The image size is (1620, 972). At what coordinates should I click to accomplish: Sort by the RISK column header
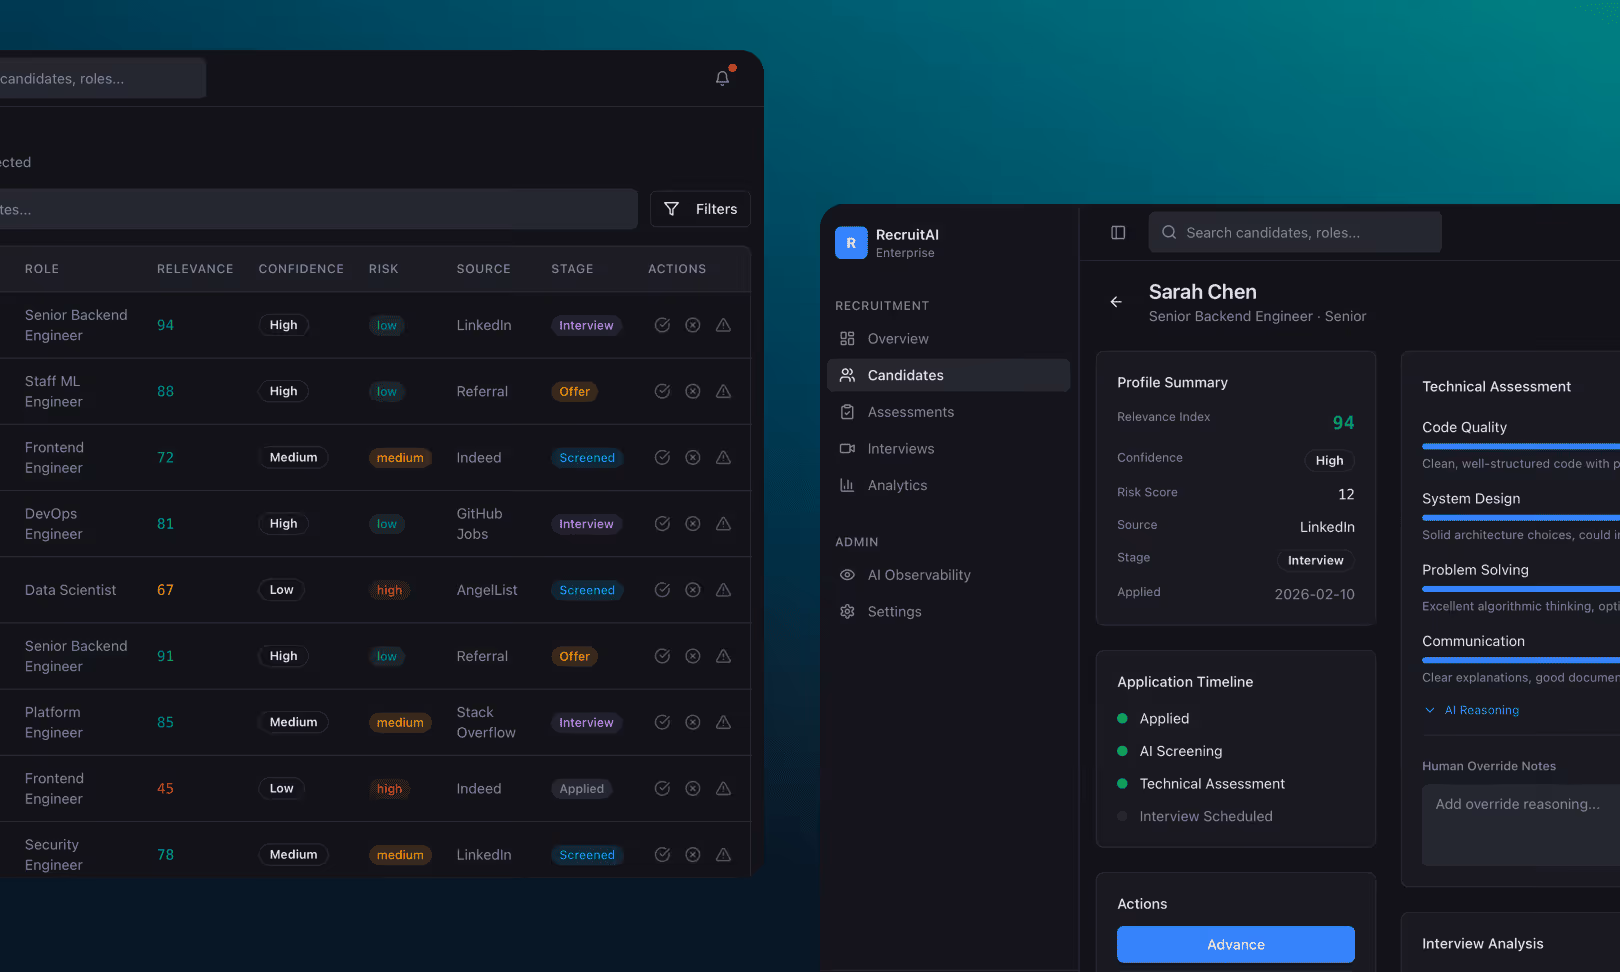[383, 269]
